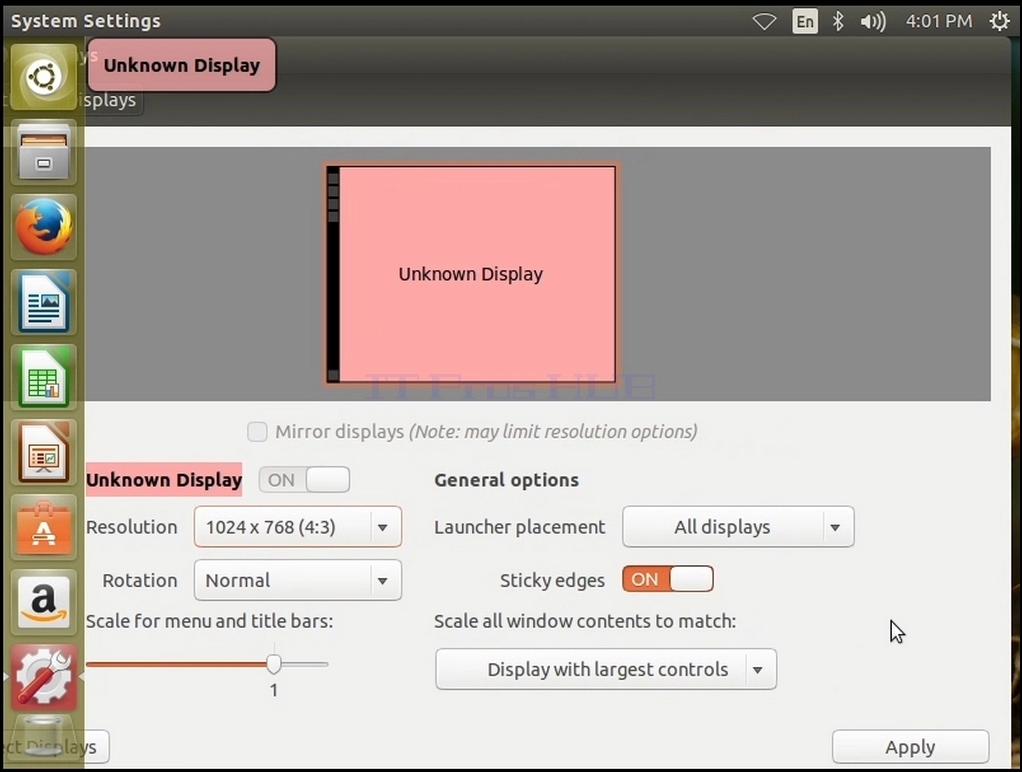Launch Firefox web browser from the launcher
Viewport: 1022px width, 772px height.
[x=44, y=227]
